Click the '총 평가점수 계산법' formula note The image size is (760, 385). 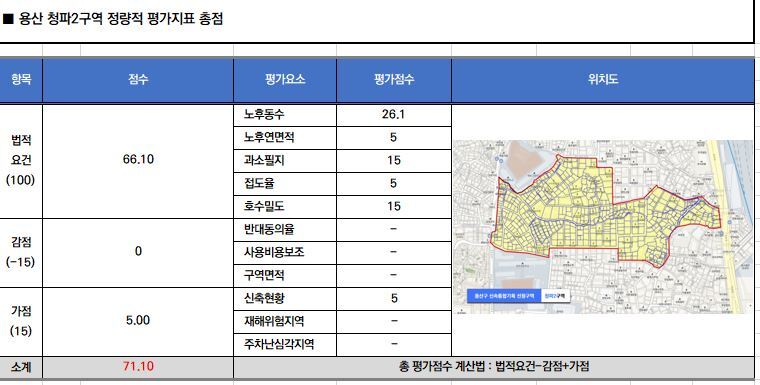point(494,367)
